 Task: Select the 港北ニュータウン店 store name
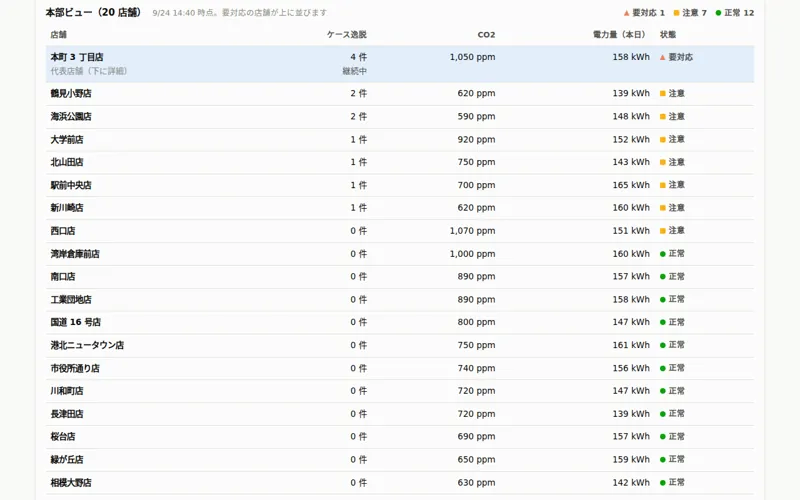click(x=87, y=345)
